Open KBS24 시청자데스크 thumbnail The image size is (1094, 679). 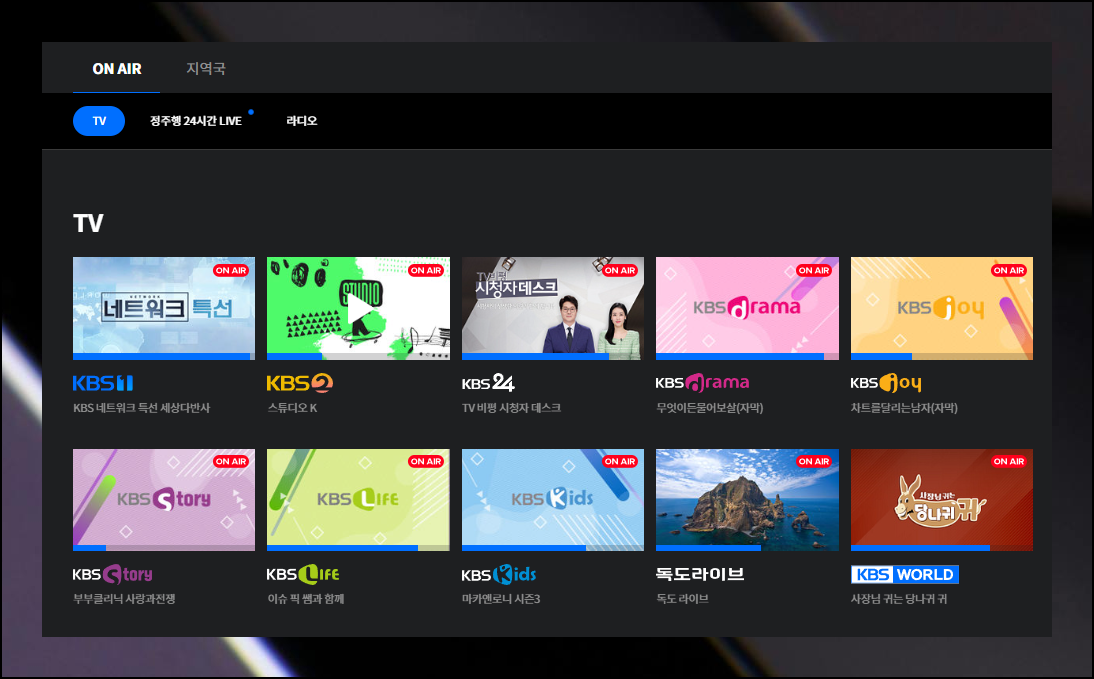[553, 306]
